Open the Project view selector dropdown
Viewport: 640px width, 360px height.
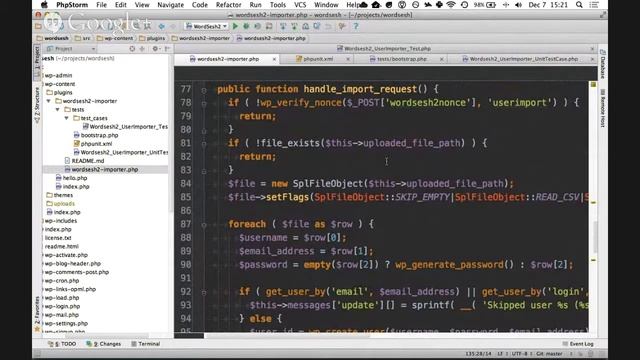point(71,49)
